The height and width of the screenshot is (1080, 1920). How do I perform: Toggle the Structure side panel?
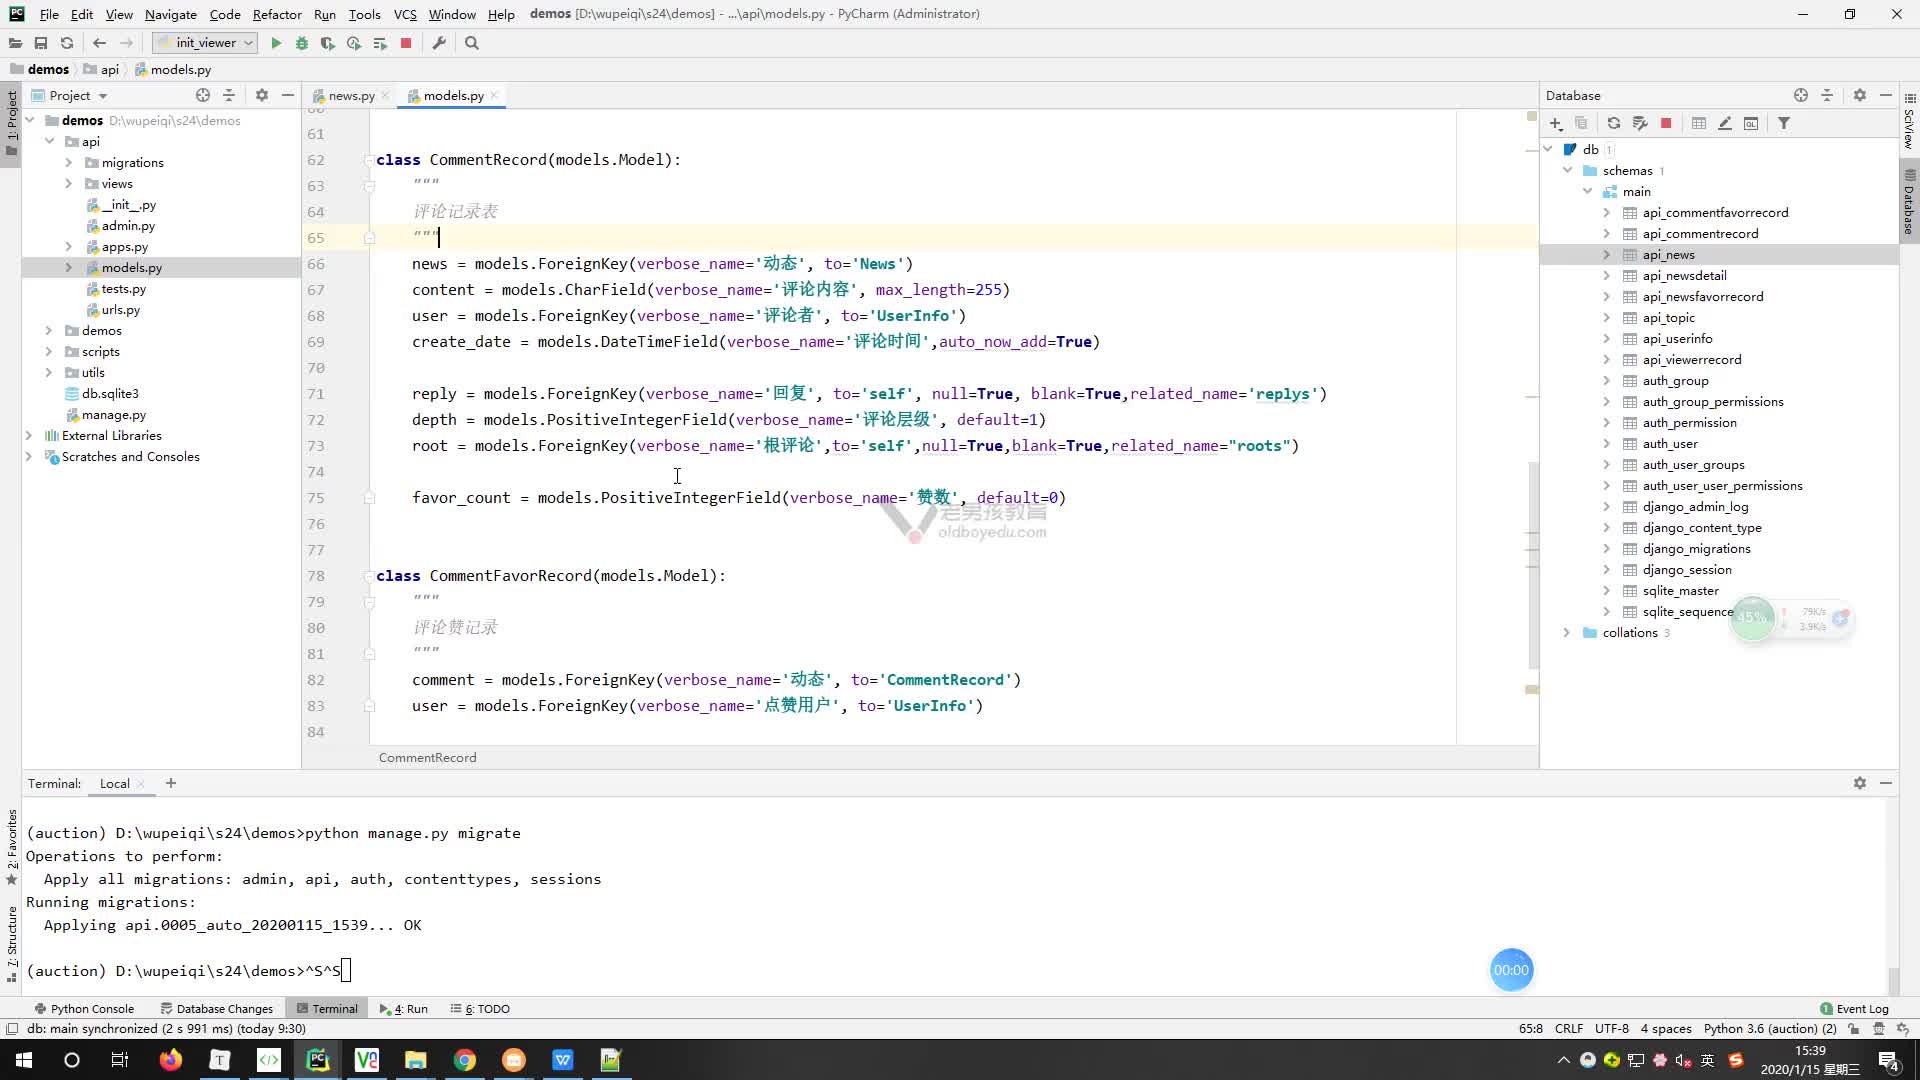coord(11,943)
